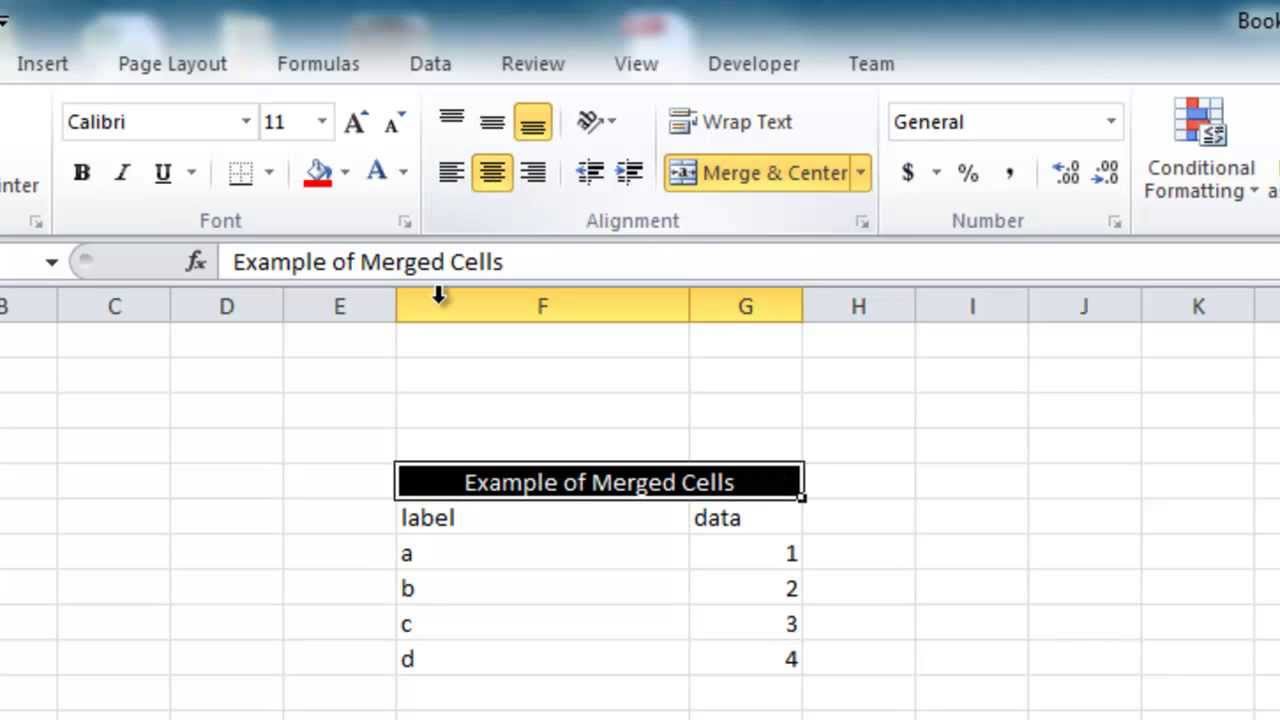Click Decrease Indent icon
The height and width of the screenshot is (720, 1280).
(x=590, y=172)
